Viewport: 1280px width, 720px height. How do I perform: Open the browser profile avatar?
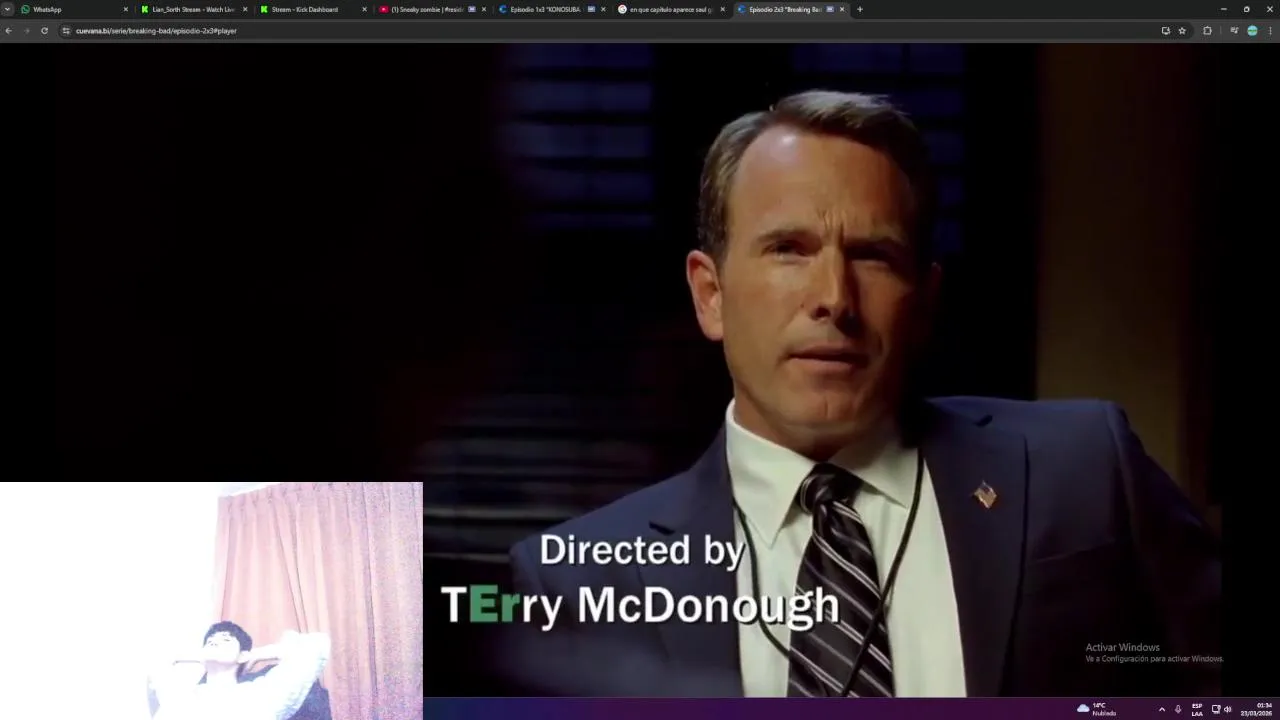[1252, 31]
